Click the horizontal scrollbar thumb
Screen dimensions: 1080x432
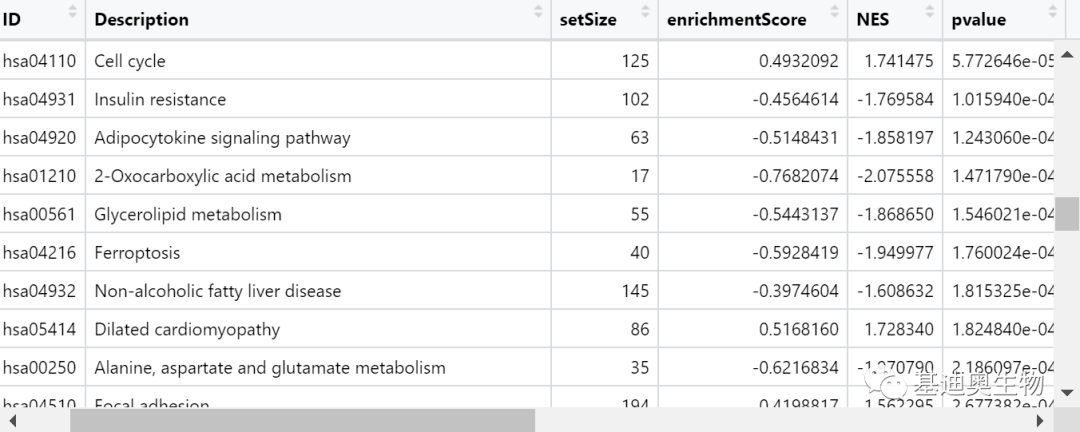[302, 421]
